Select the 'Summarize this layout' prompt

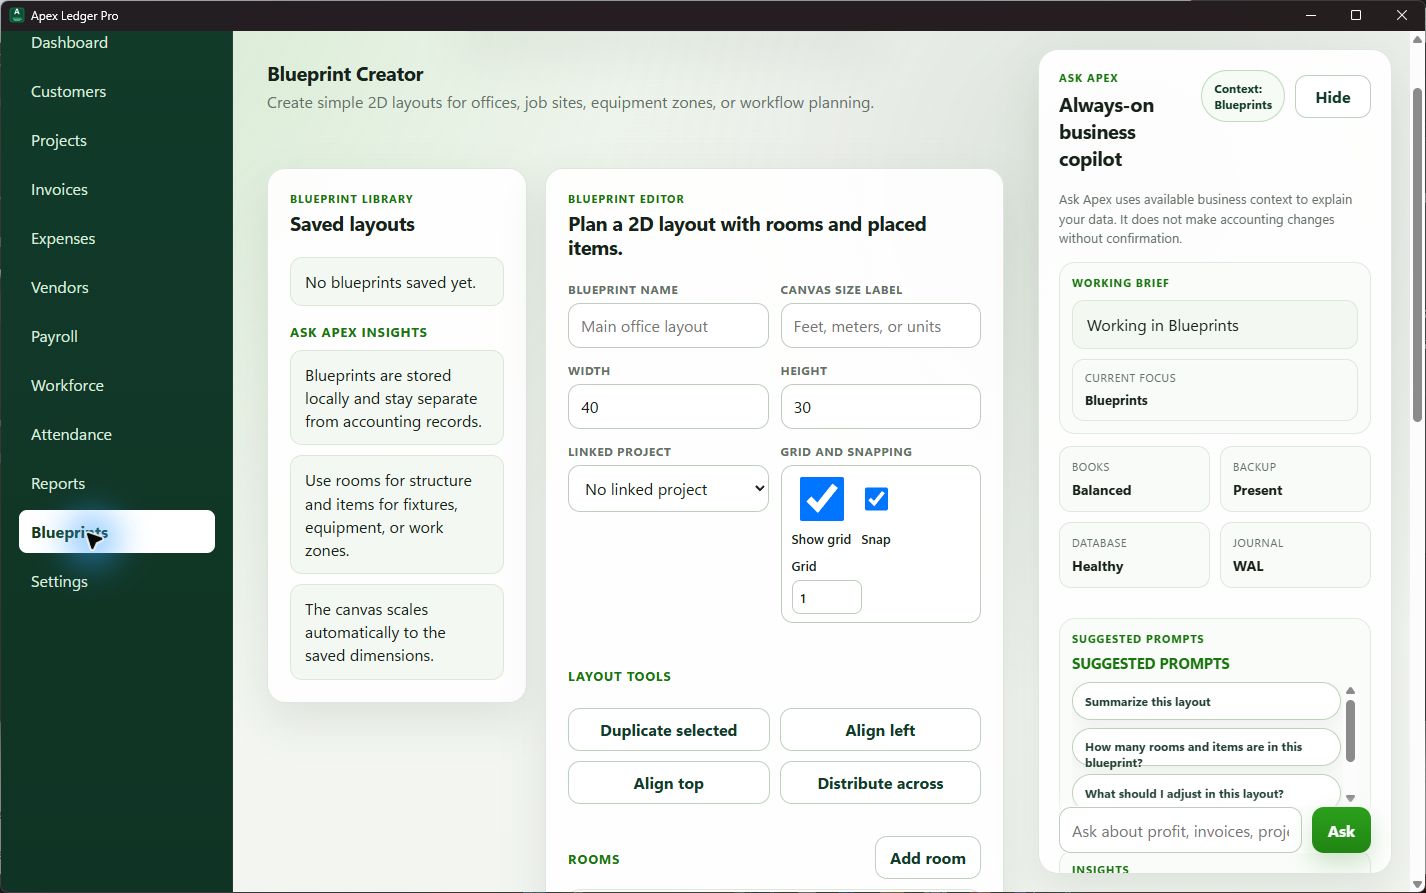[x=1206, y=701]
